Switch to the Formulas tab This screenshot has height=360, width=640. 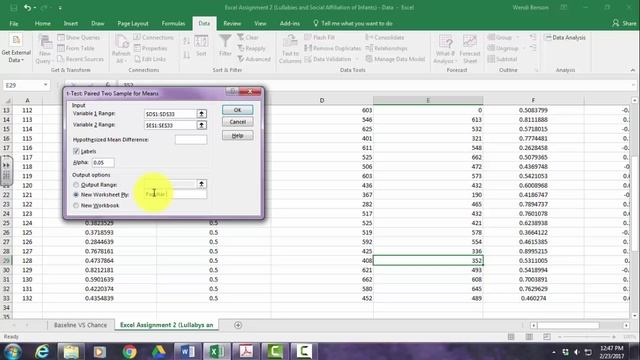click(173, 24)
